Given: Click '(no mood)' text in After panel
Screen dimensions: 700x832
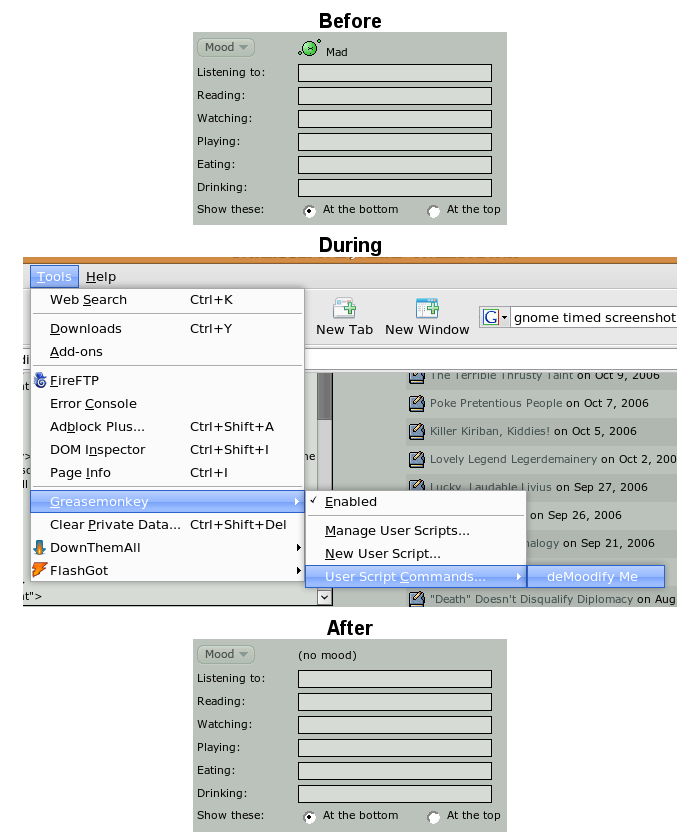Looking at the screenshot, I should tap(327, 655).
